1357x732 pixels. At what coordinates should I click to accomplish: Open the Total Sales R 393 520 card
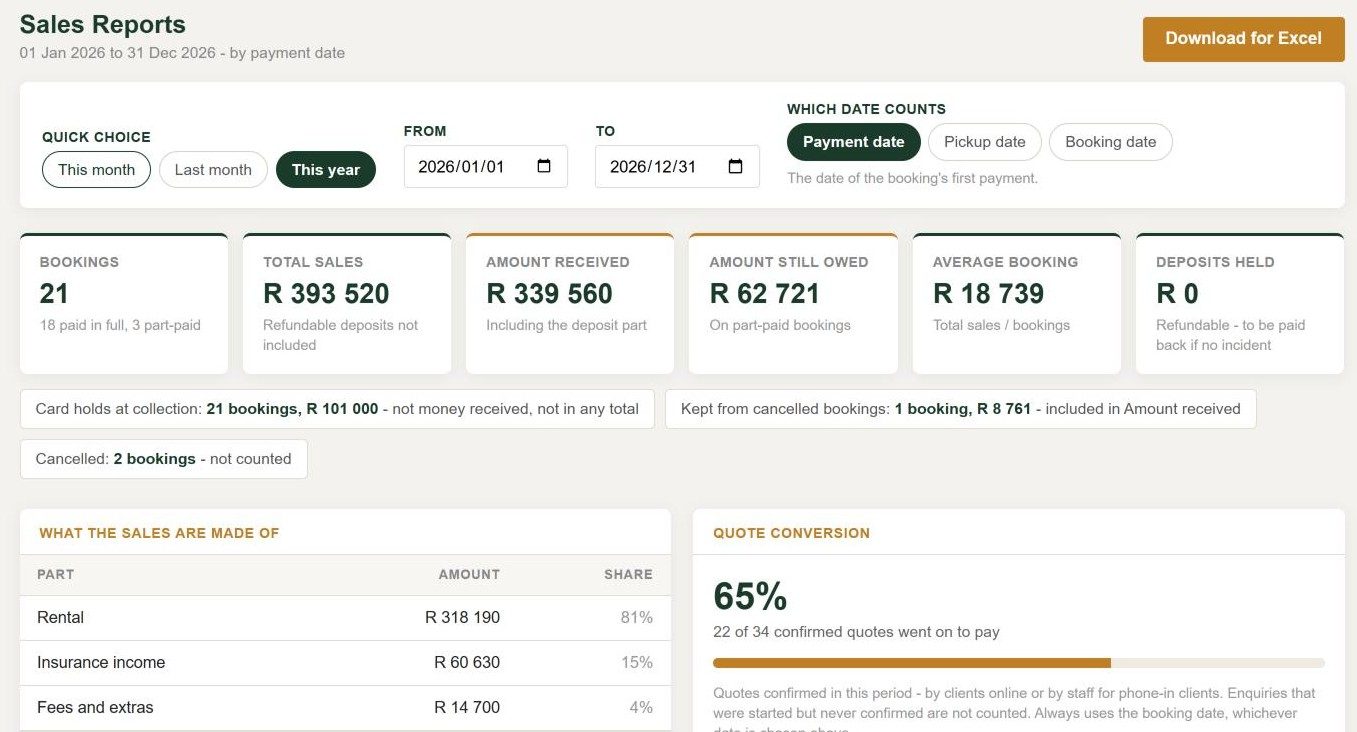point(347,304)
